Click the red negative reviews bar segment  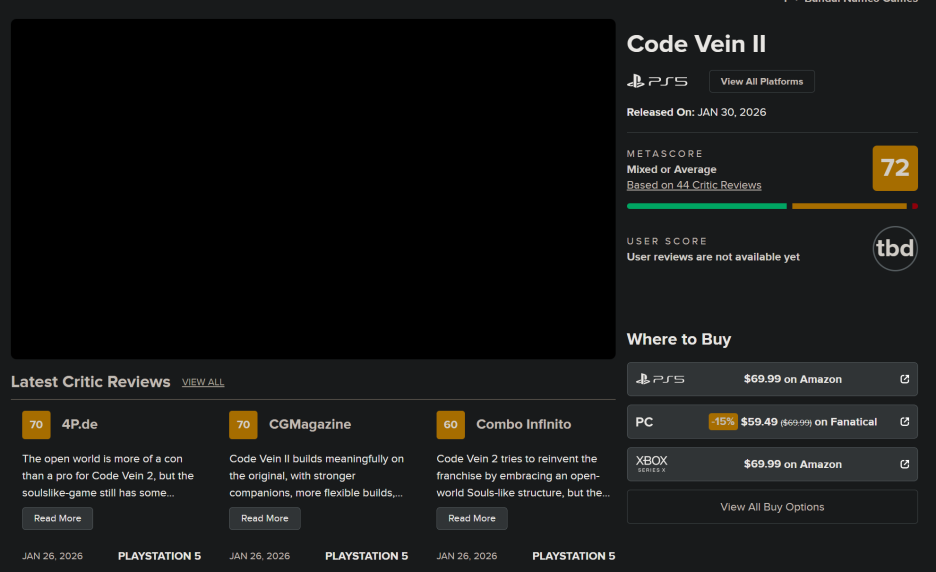[x=915, y=206]
